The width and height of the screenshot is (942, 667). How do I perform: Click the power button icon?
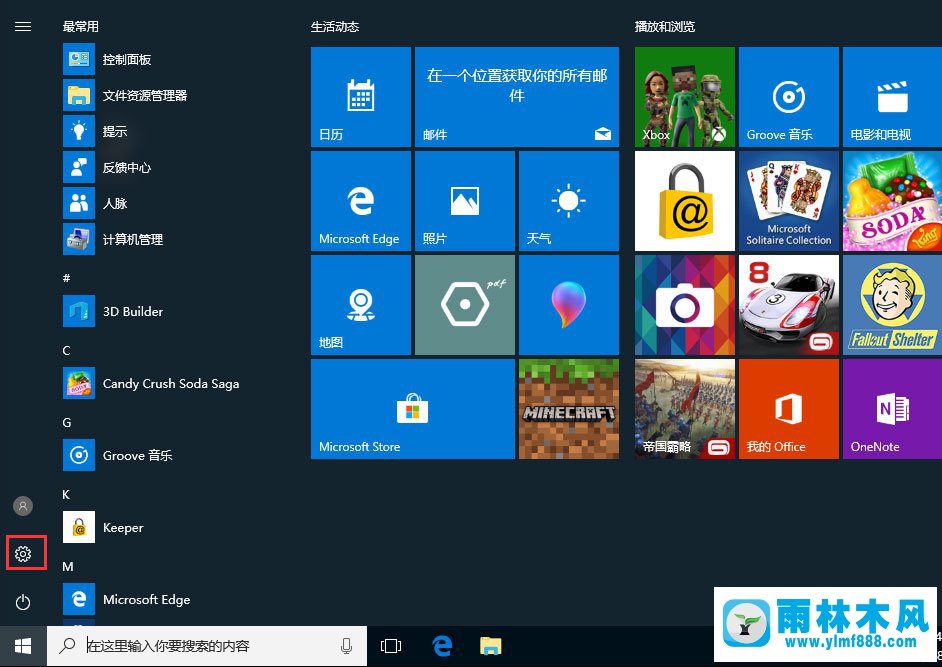(x=23, y=602)
